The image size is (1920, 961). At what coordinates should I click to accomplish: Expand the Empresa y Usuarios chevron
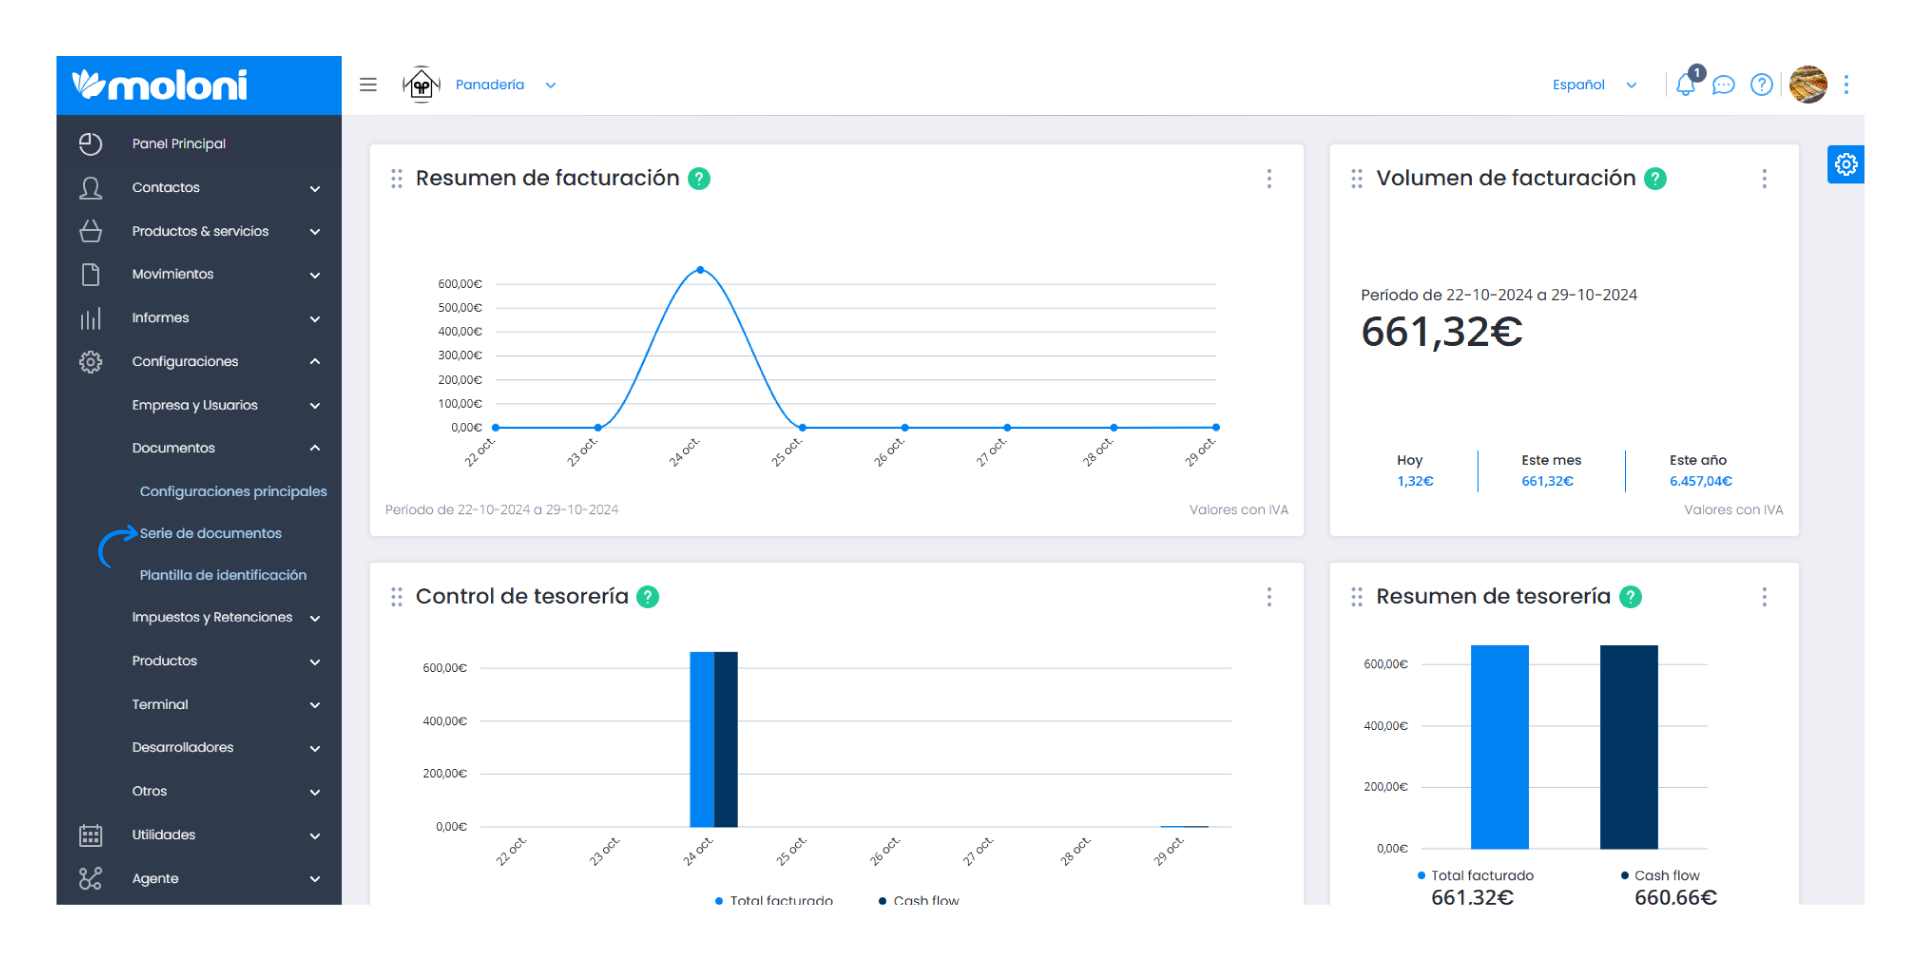[315, 405]
